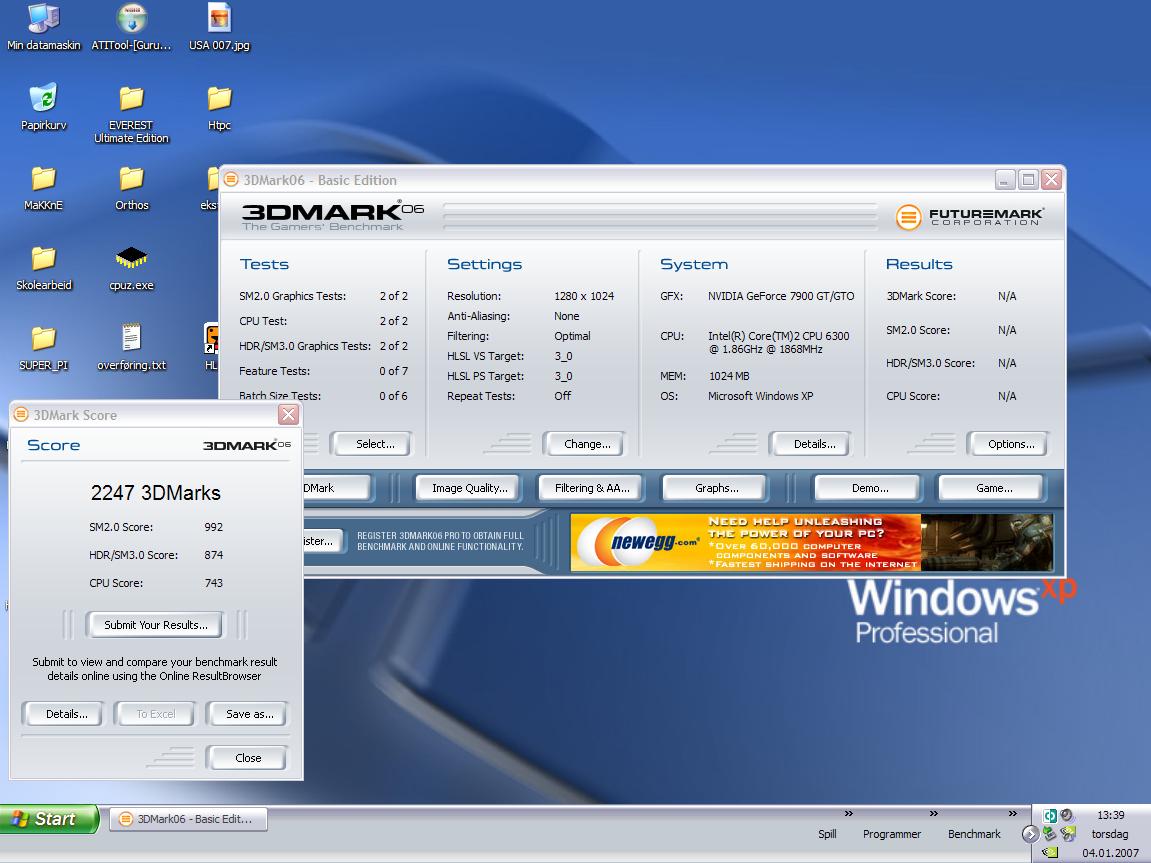This screenshot has height=863, width=1151.
Task: Click the 3DMark06 taskbar button
Action: (189, 819)
